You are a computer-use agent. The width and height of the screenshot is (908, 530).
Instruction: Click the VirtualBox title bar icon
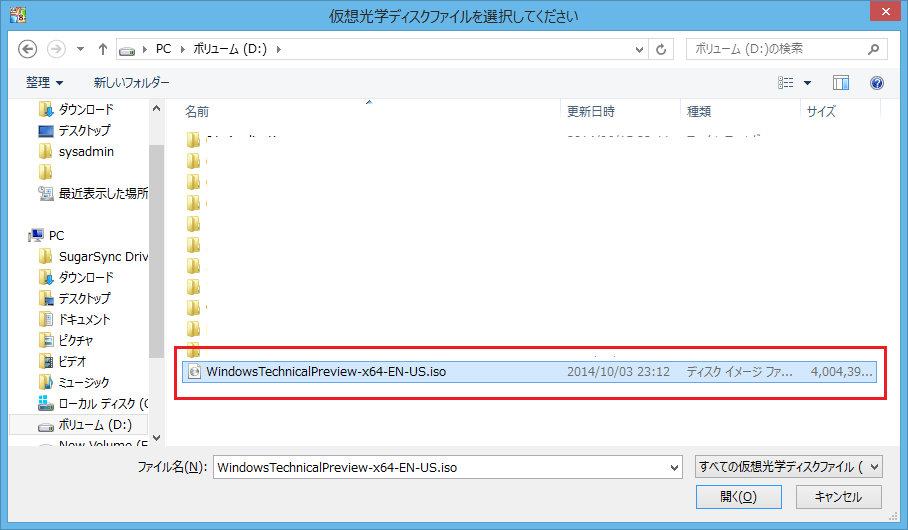click(17, 15)
